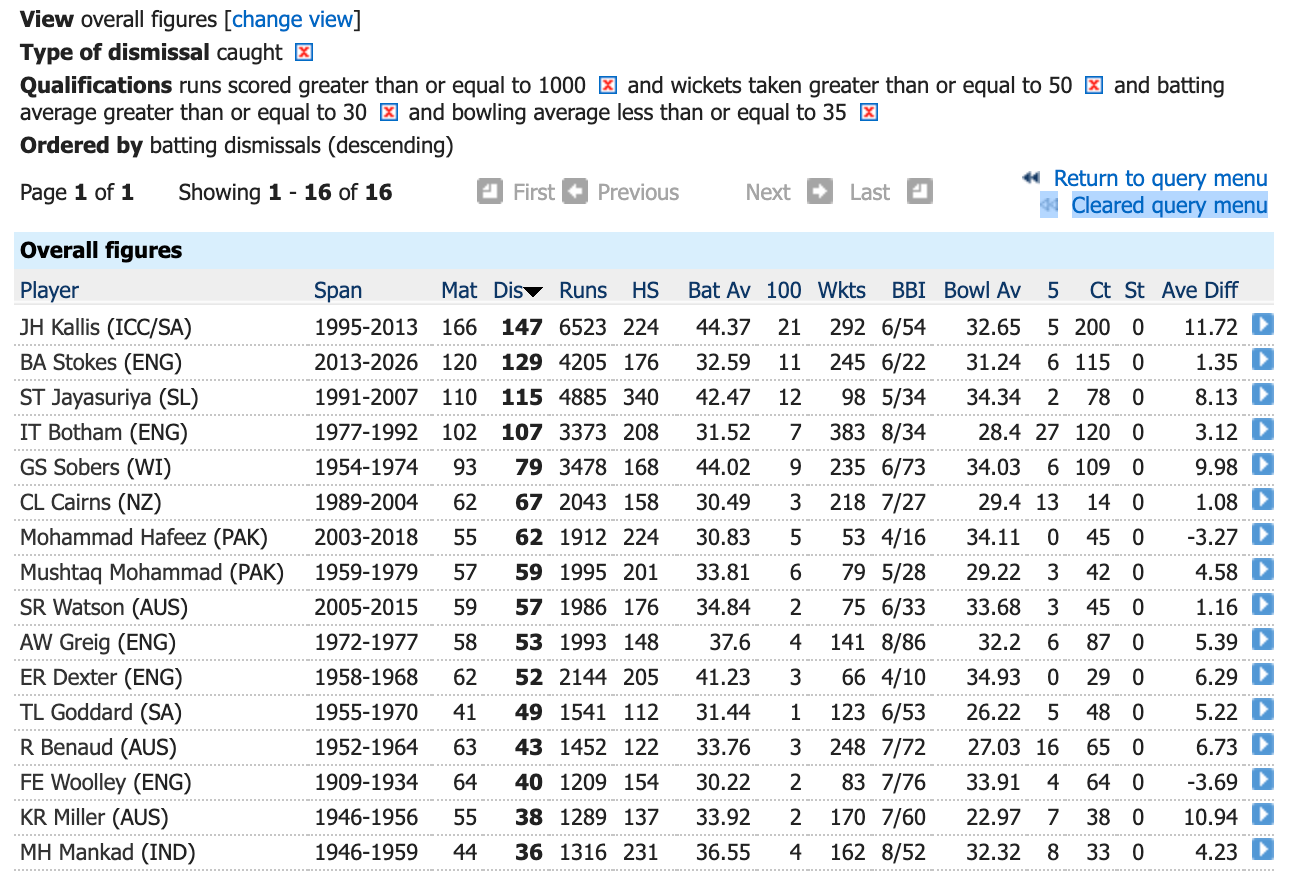Sort by five-wicket hauls column header
The height and width of the screenshot is (886, 1292).
[1053, 290]
